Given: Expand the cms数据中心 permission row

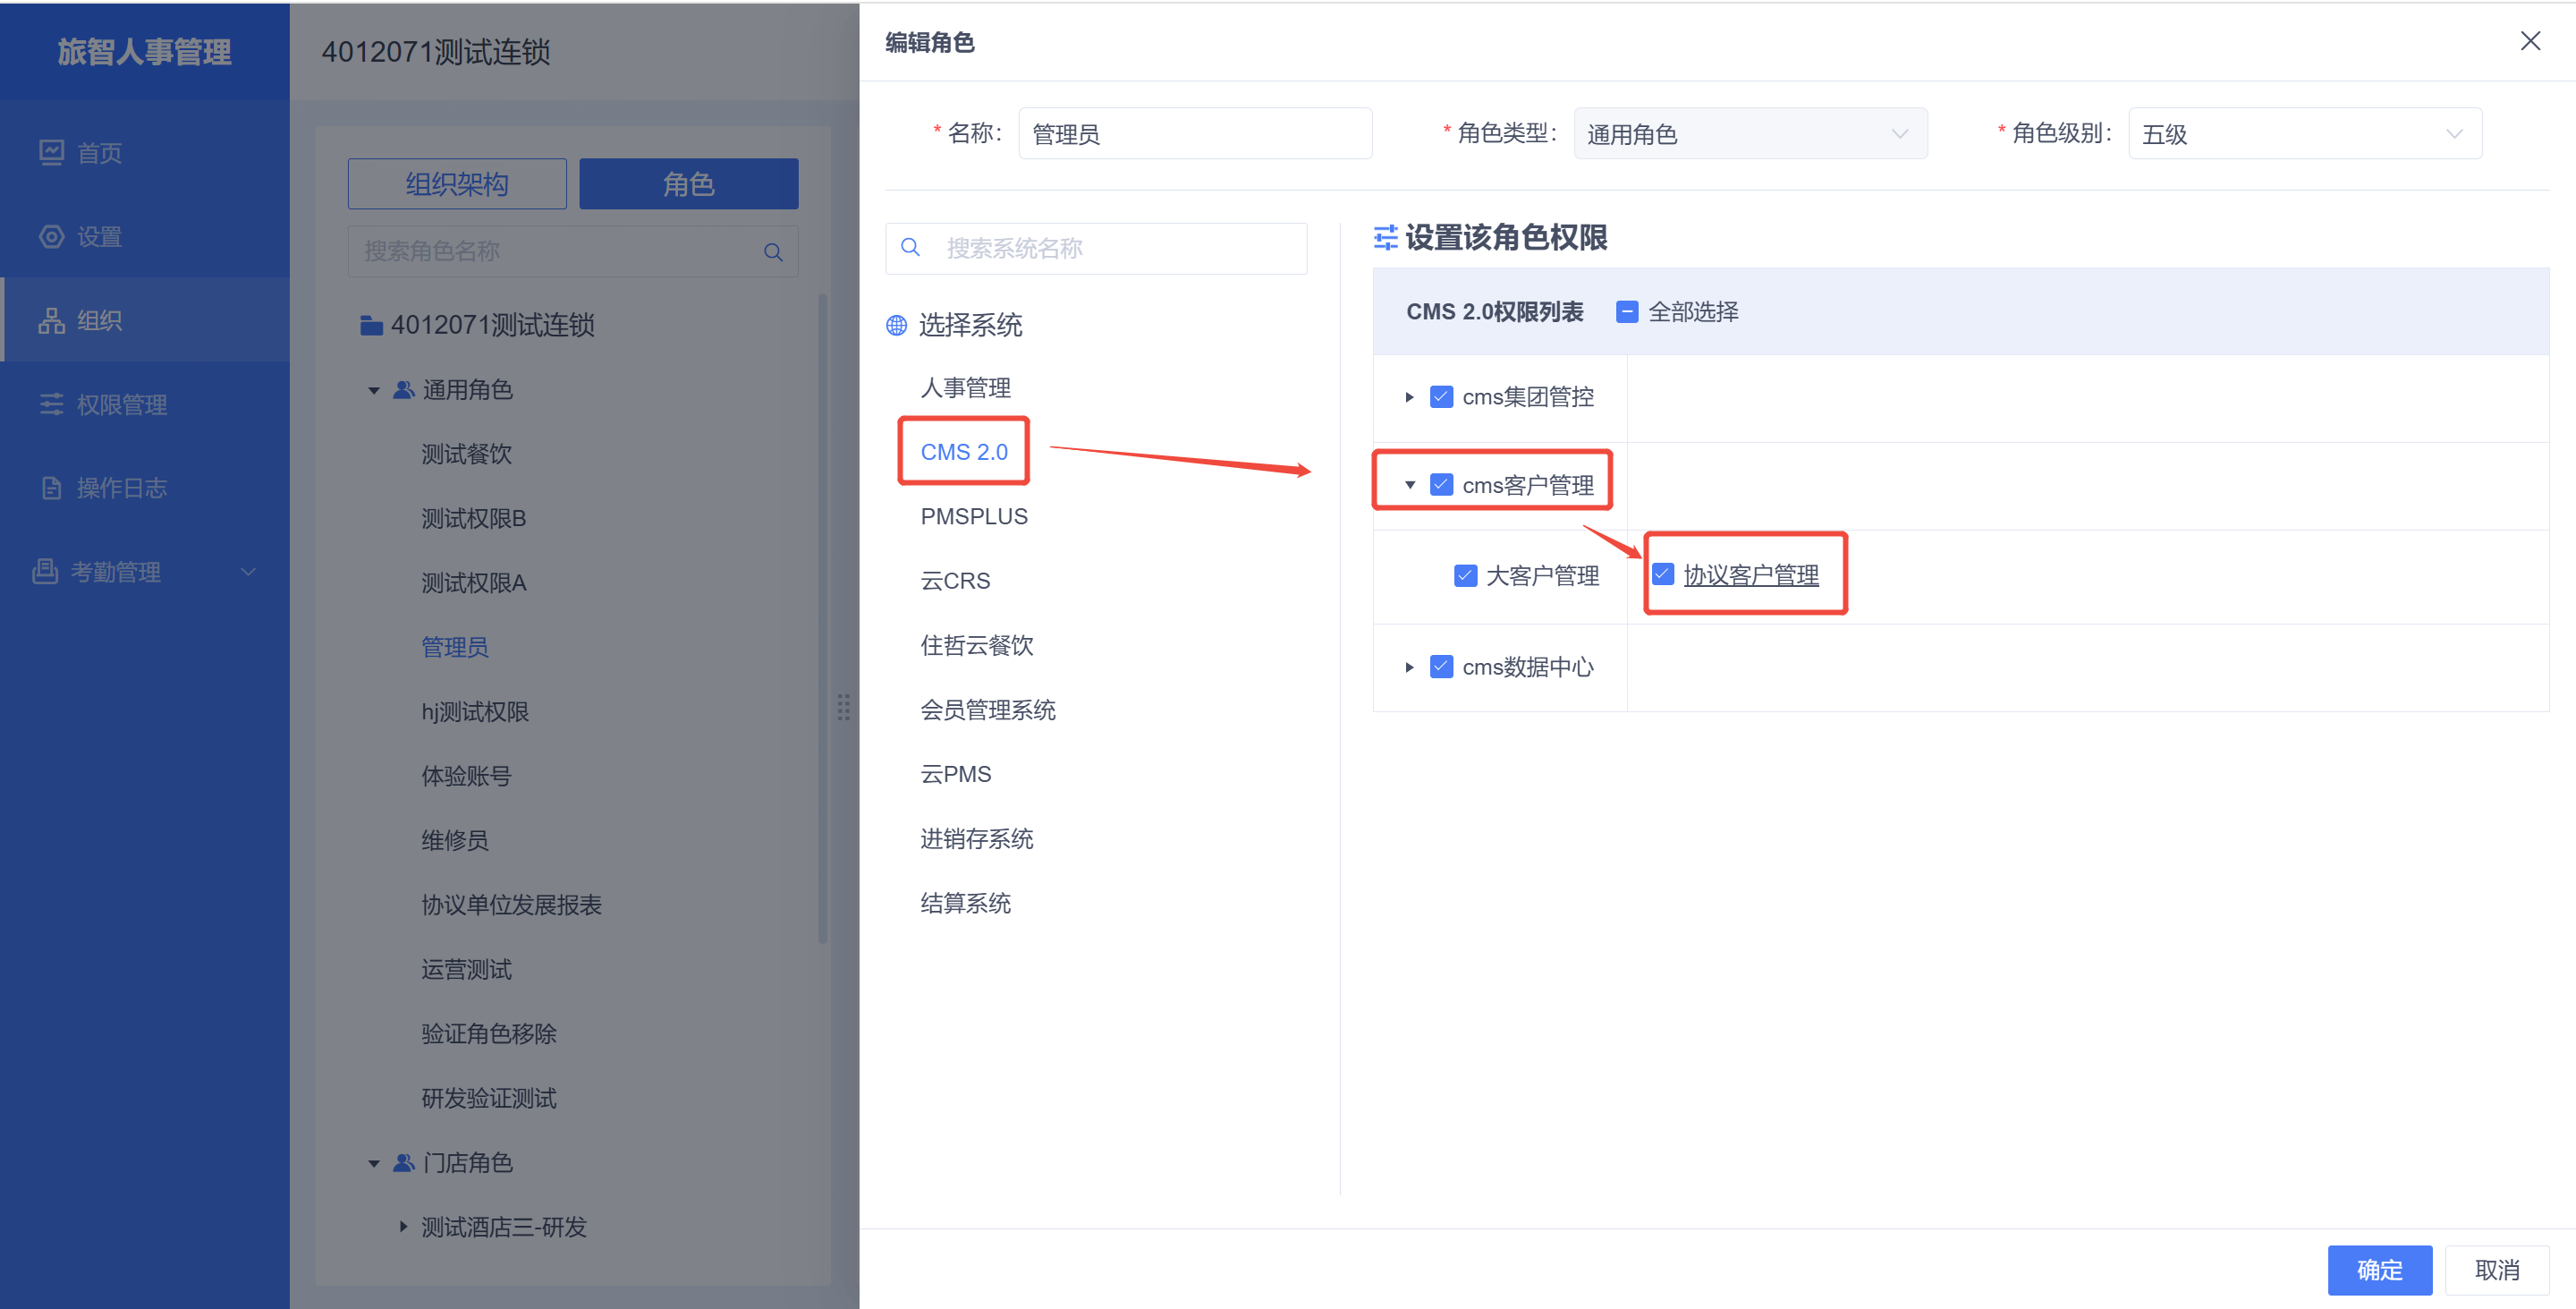Looking at the screenshot, I should [x=1409, y=667].
